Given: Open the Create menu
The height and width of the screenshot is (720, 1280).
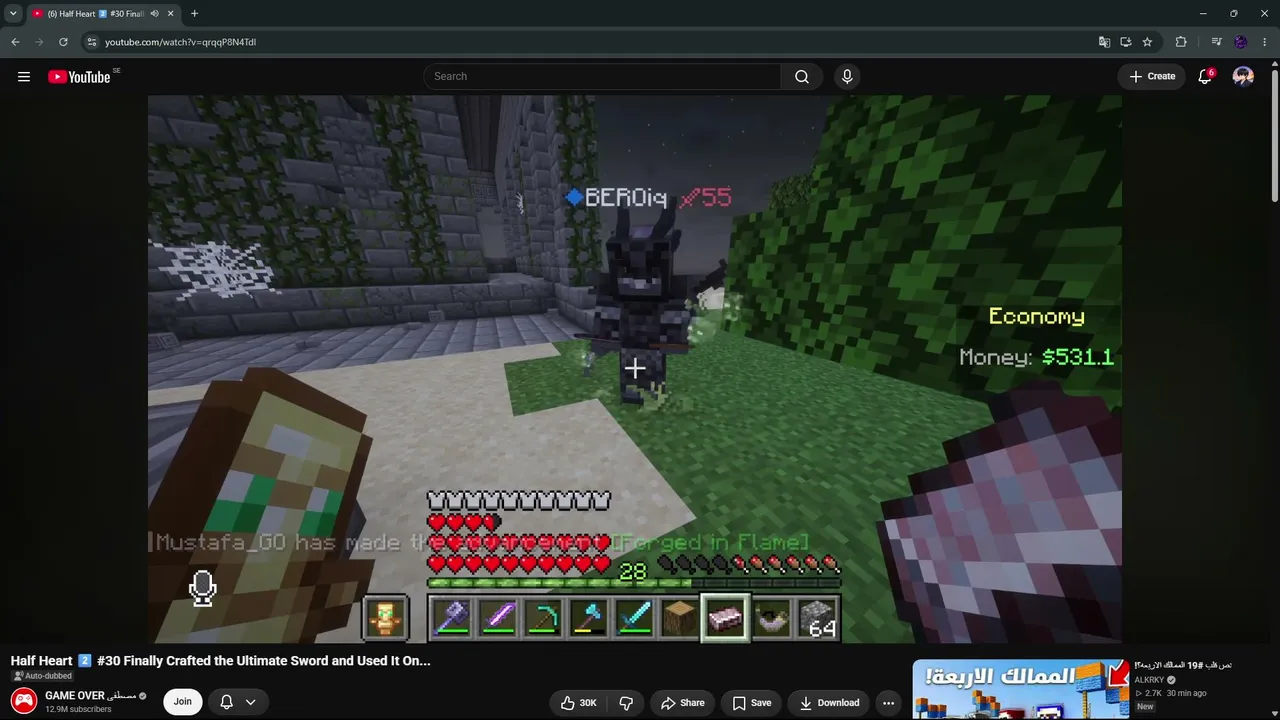Looking at the screenshot, I should point(1152,77).
